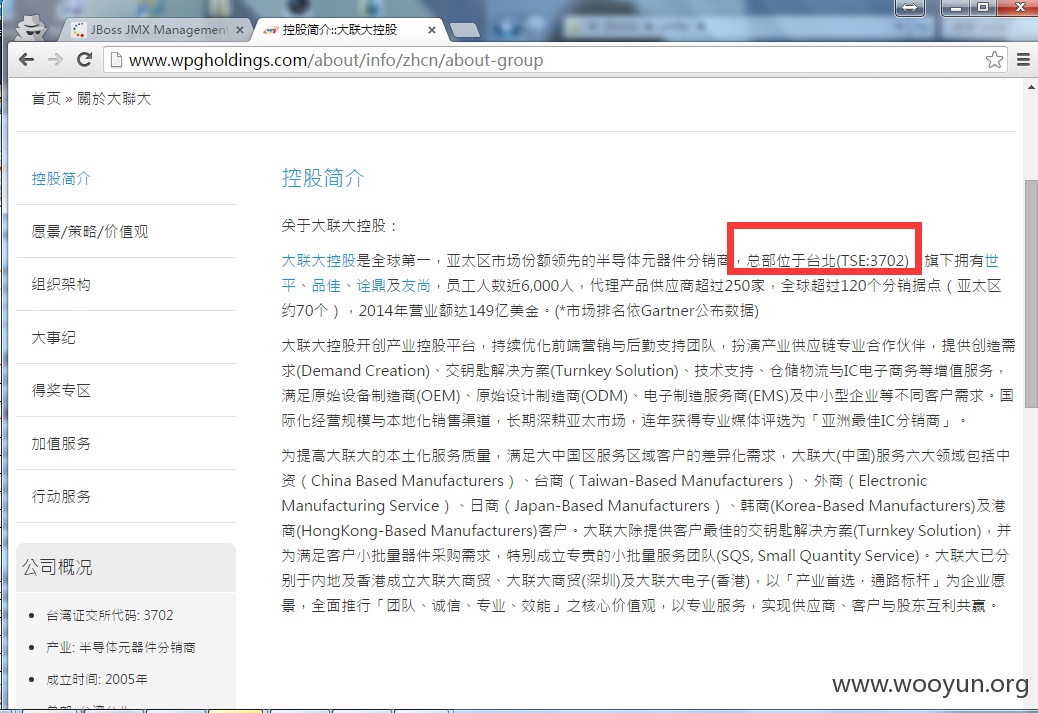Screen dimensions: 1038x713
Task: Click the scrollbar up arrow
Action: pyautogui.click(x=1031, y=87)
